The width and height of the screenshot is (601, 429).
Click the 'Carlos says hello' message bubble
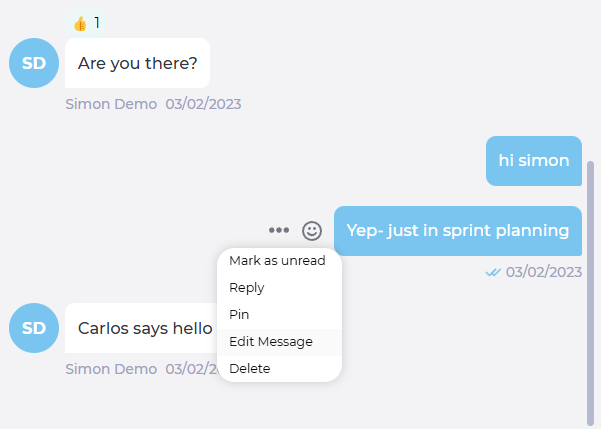[x=142, y=328]
